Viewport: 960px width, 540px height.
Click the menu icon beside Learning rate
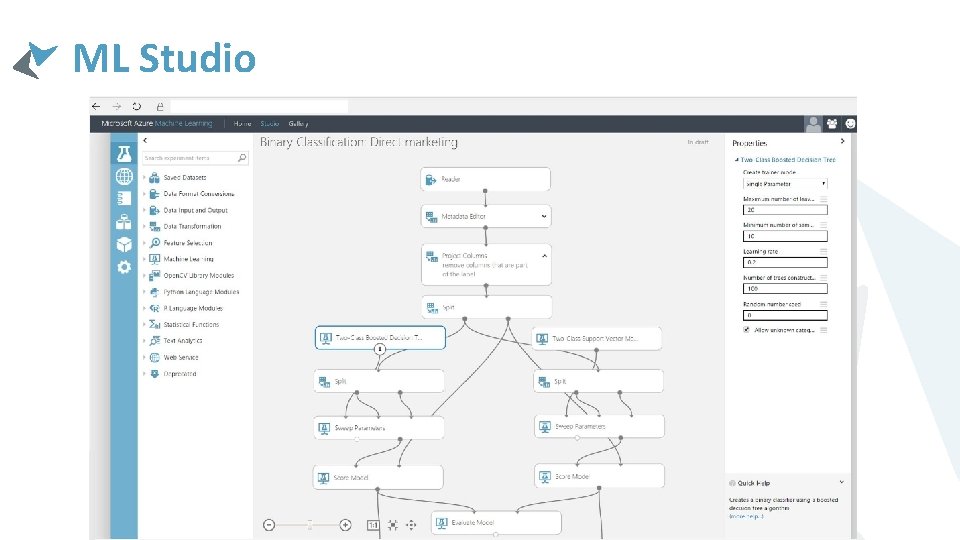823,251
